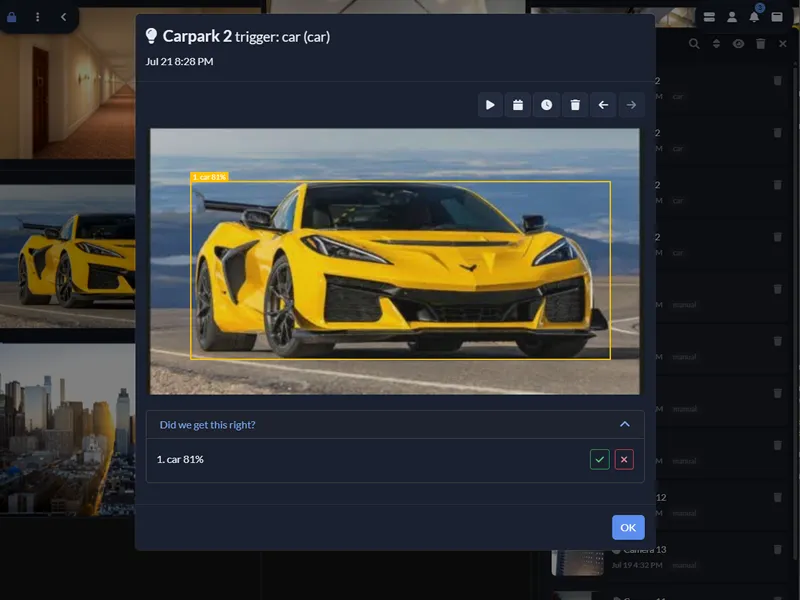Reject car 81% detection with red X

[x=624, y=459]
